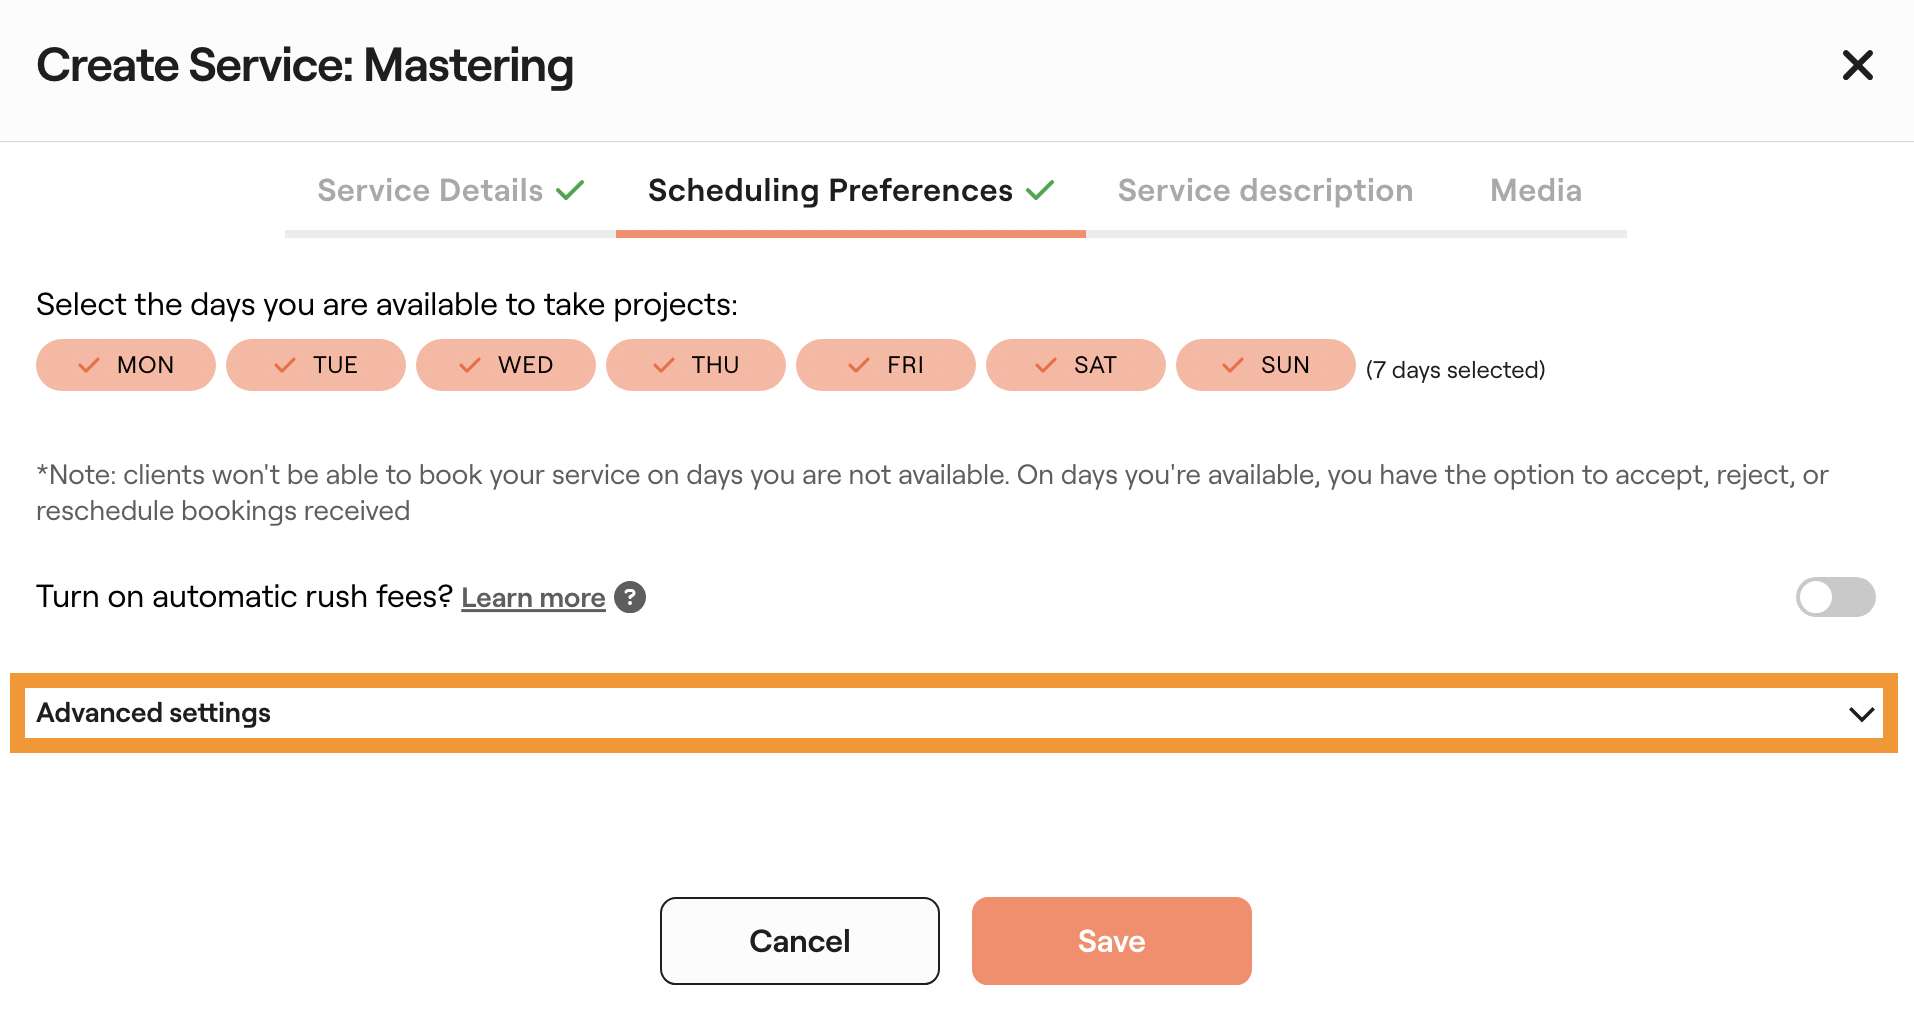The image size is (1914, 1022).
Task: Deselect Friday from available days
Action: pyautogui.click(x=885, y=365)
